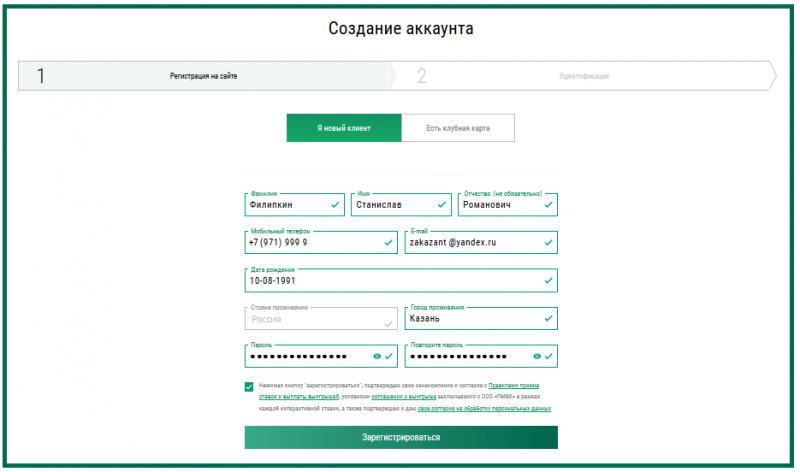The image size is (800, 472).
Task: Click the checkmark icon in birth date field
Action: pos(548,281)
